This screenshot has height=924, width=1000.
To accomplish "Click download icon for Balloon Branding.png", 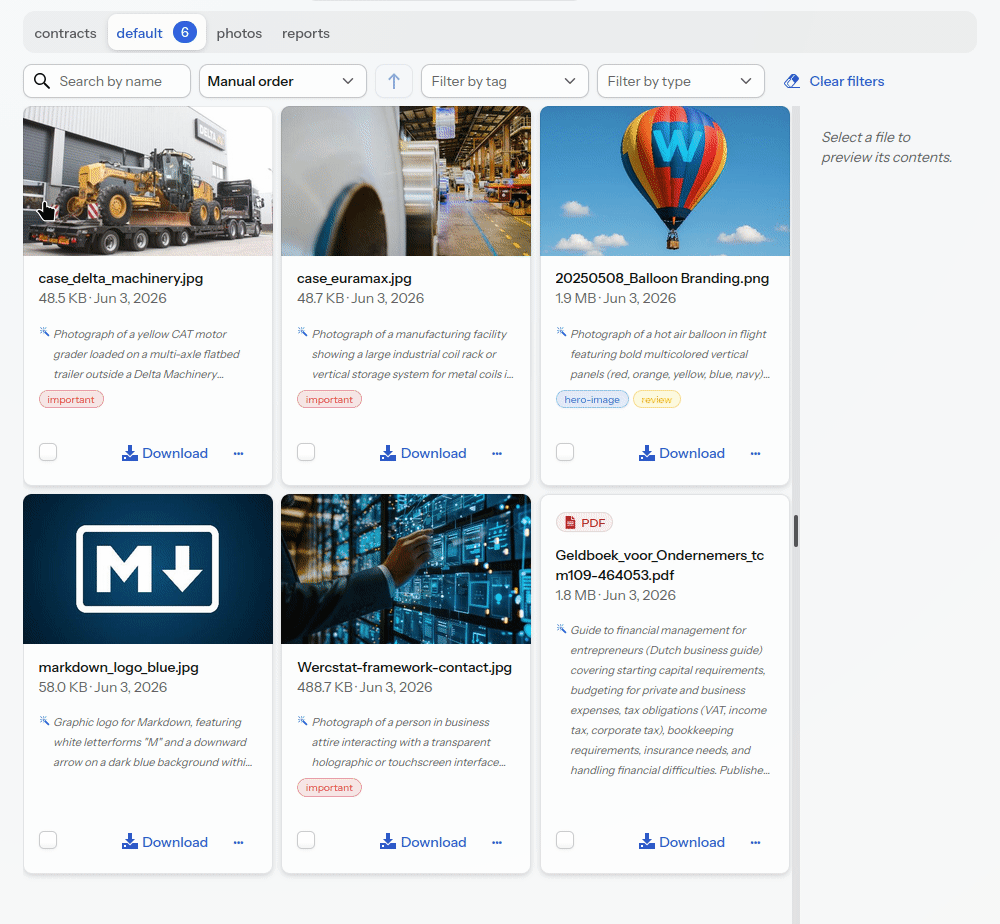I will (647, 453).
